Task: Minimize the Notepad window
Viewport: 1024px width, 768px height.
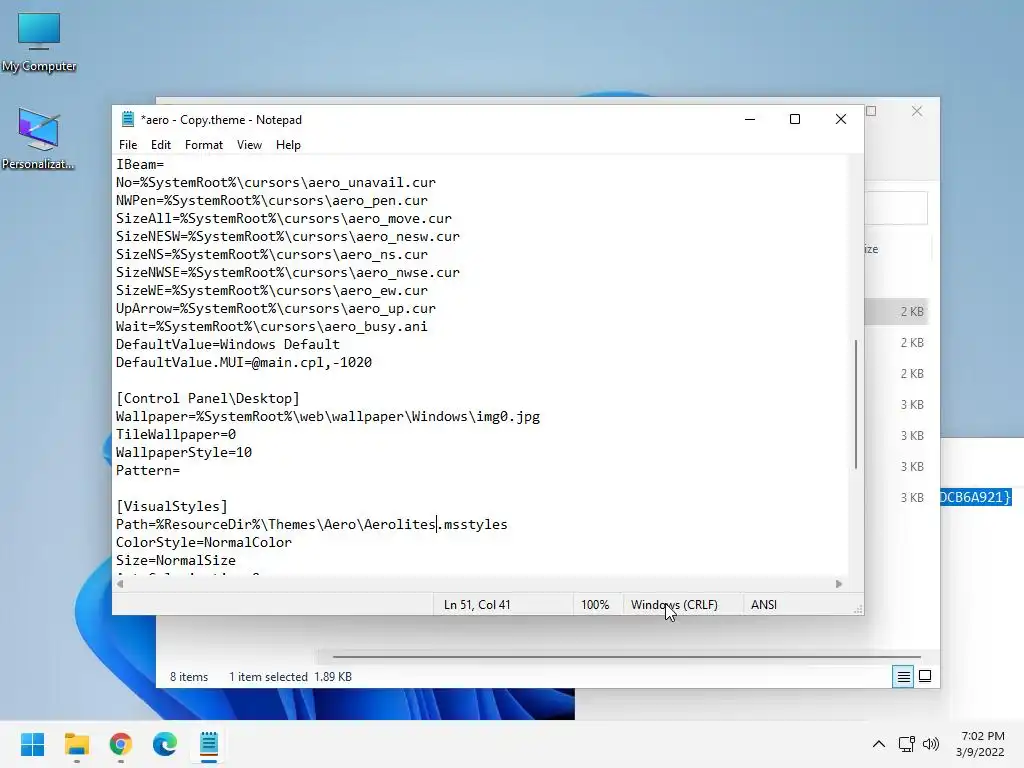Action: pos(750,119)
